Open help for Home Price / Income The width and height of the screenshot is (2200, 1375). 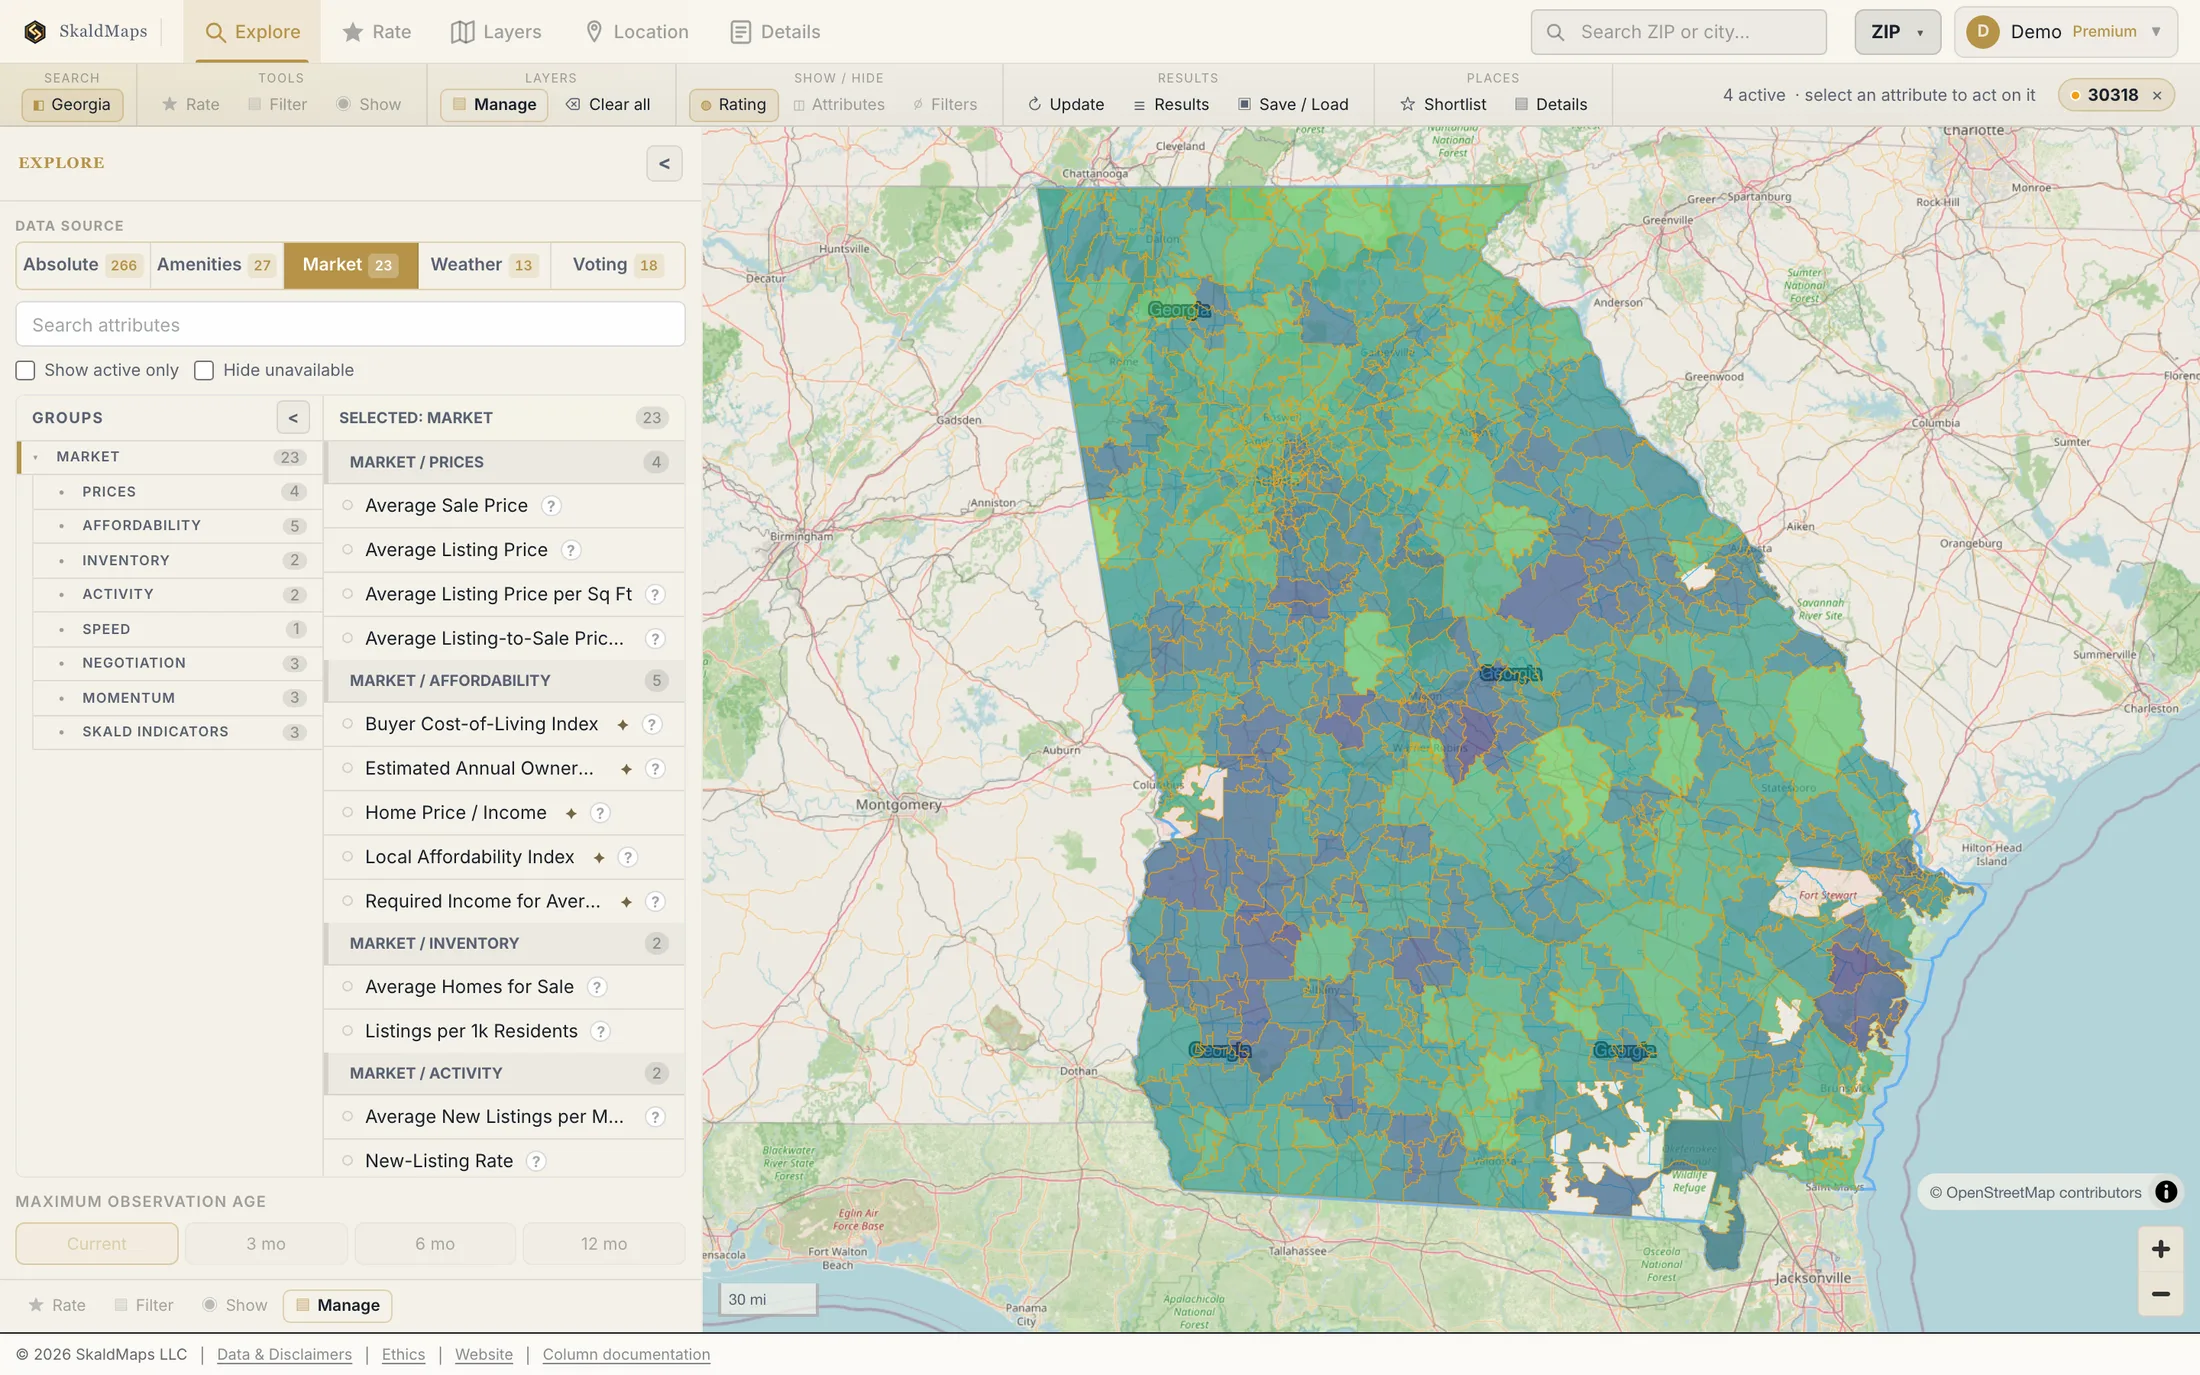(x=600, y=813)
